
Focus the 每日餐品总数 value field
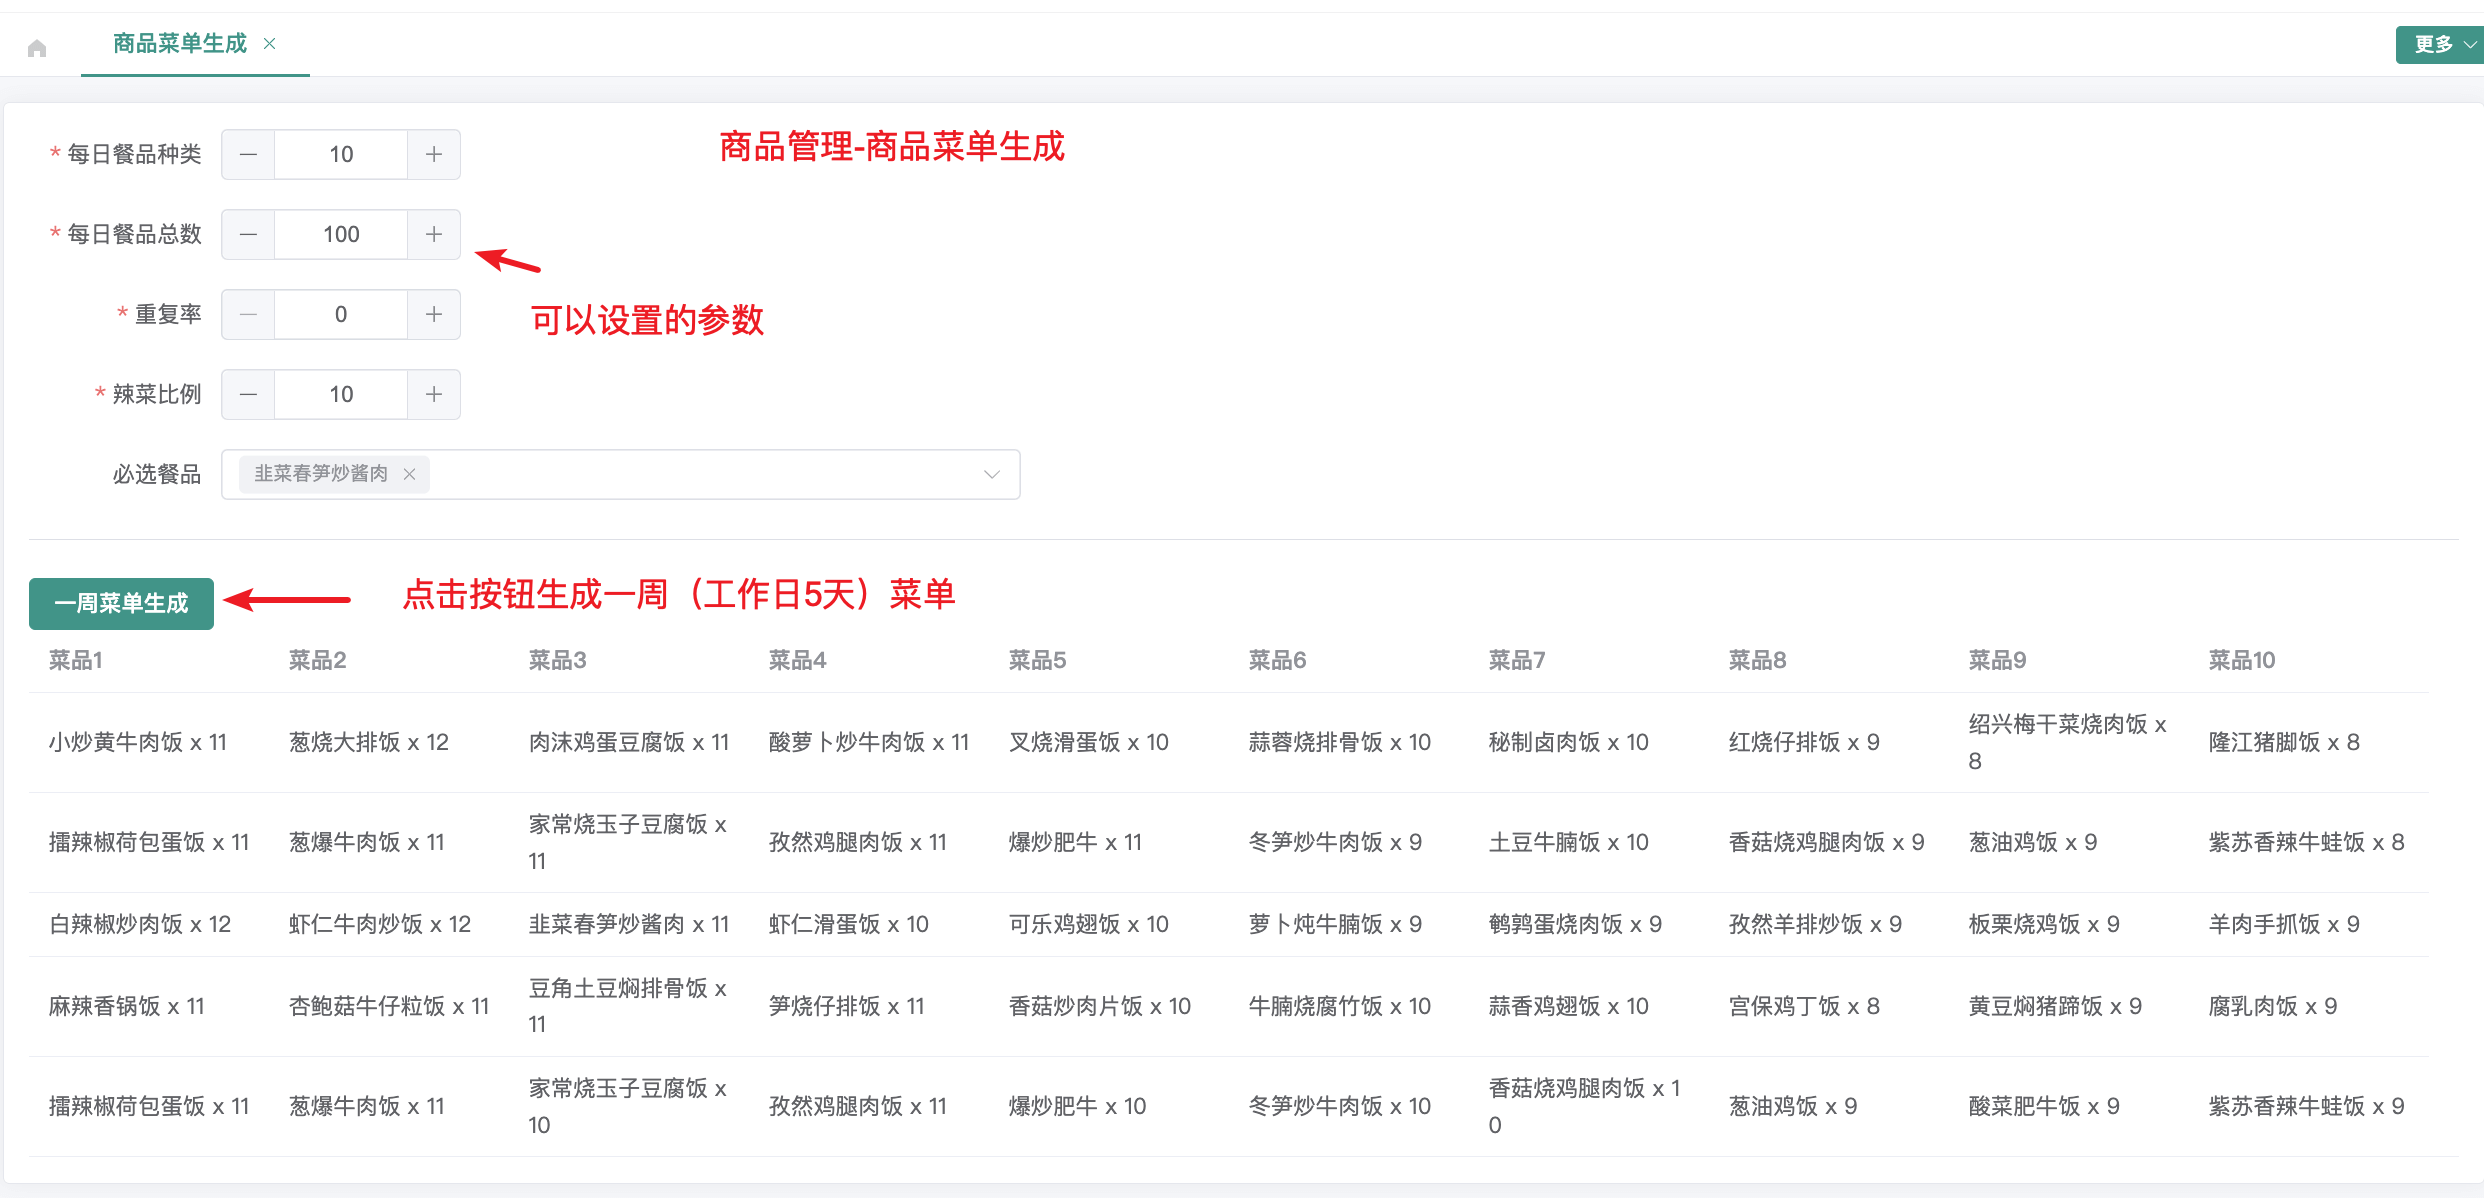[x=341, y=234]
